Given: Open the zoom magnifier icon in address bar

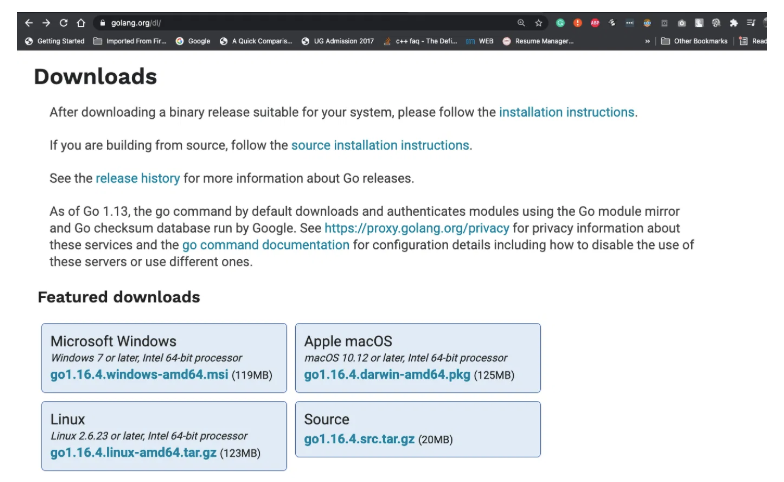Looking at the screenshot, I should click(x=521, y=22).
